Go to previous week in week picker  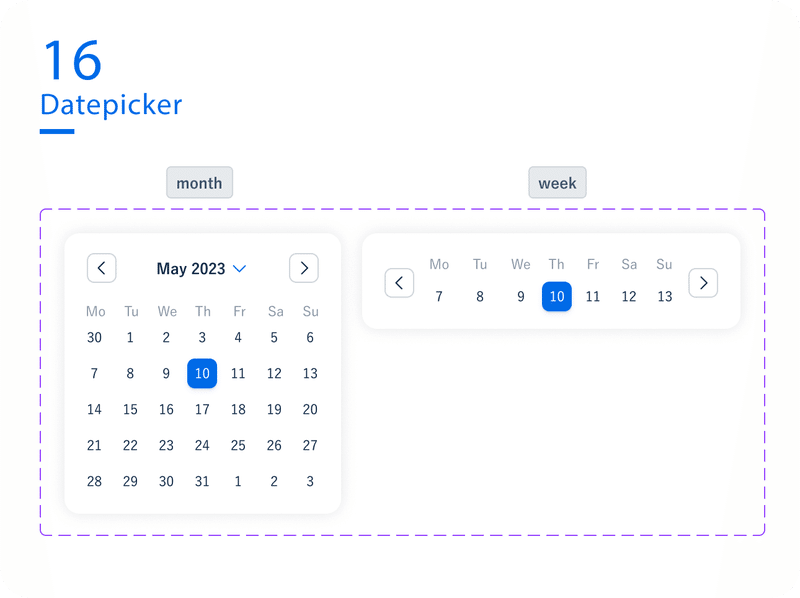point(399,283)
